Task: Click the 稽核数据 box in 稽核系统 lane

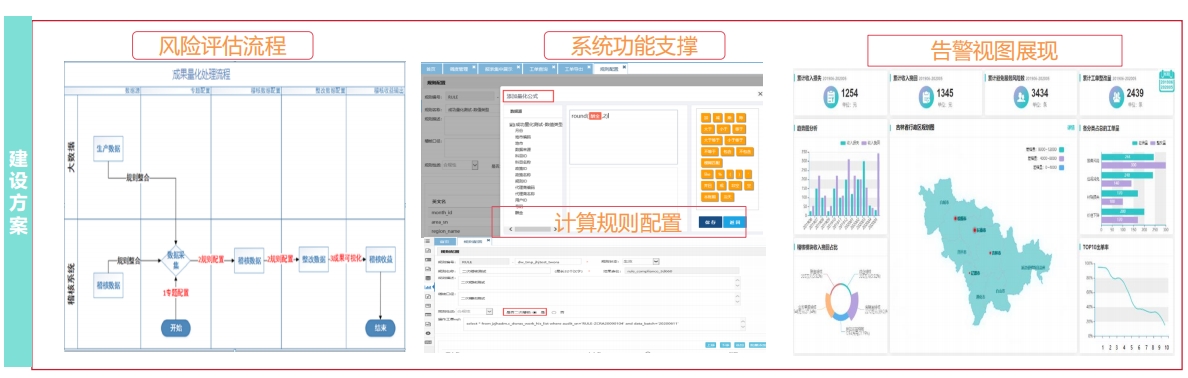Action: [108, 285]
